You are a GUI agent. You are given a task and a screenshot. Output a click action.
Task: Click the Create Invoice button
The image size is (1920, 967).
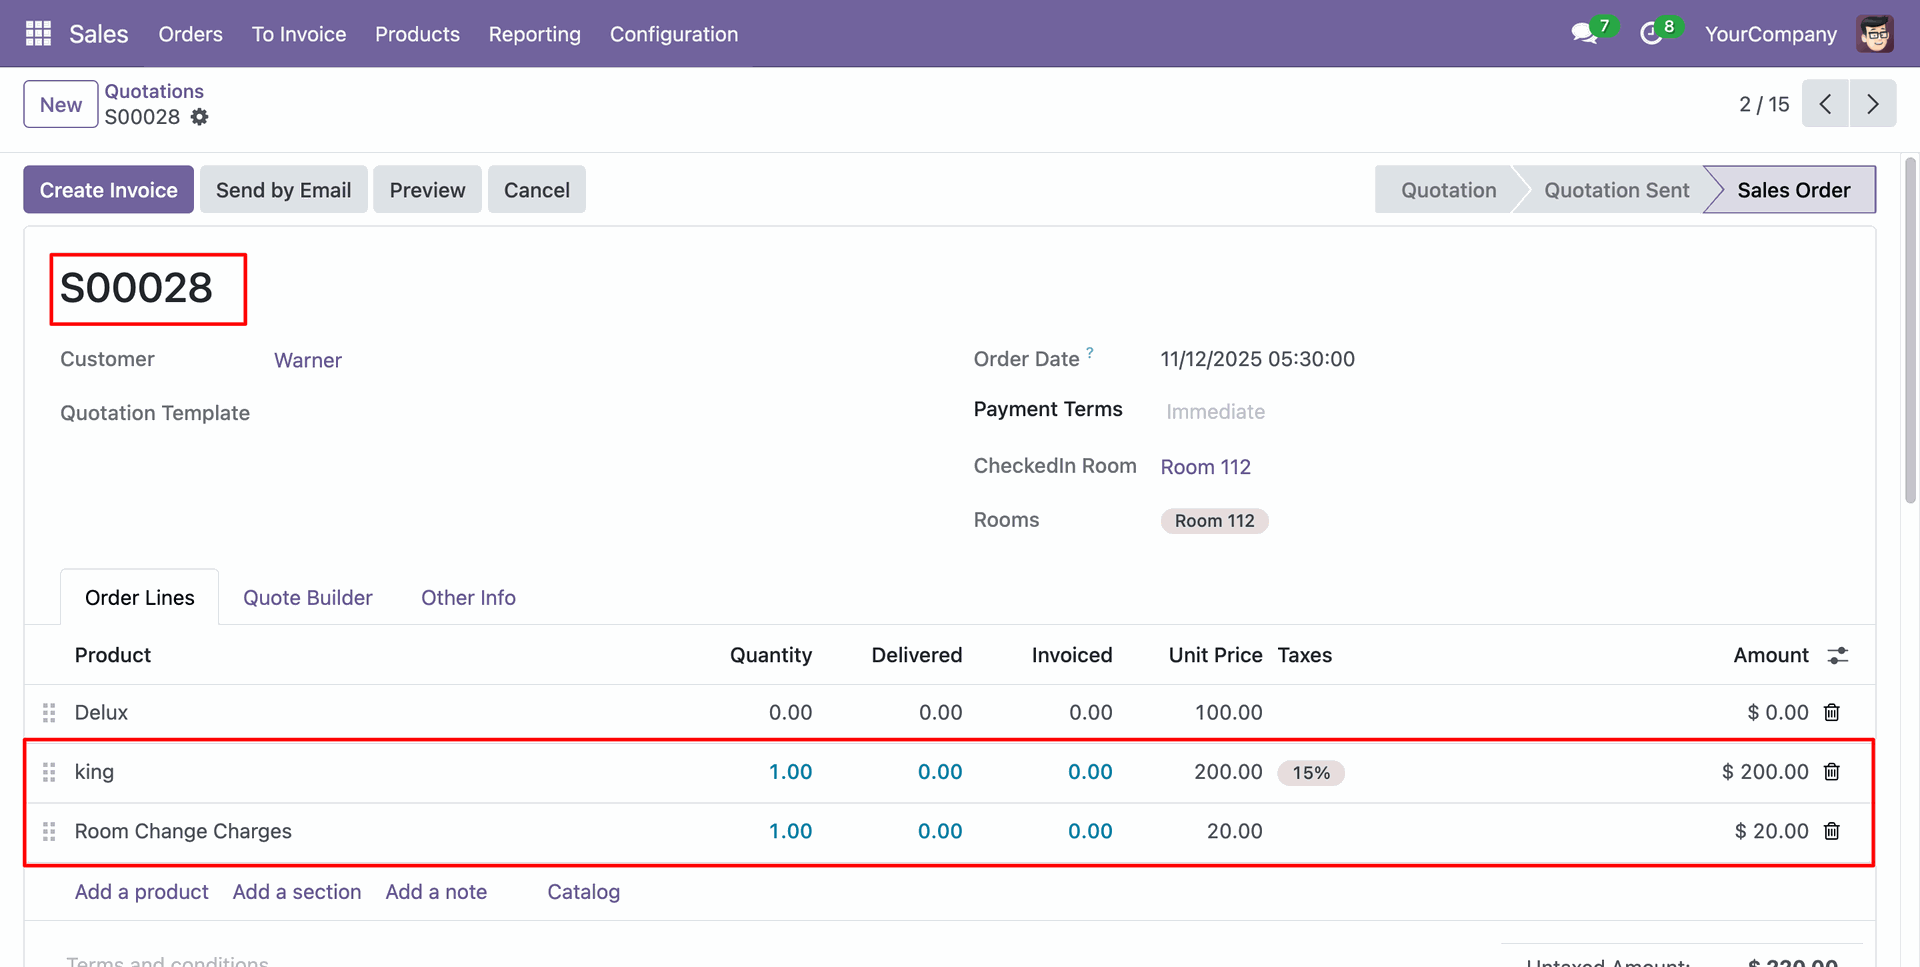pyautogui.click(x=108, y=190)
